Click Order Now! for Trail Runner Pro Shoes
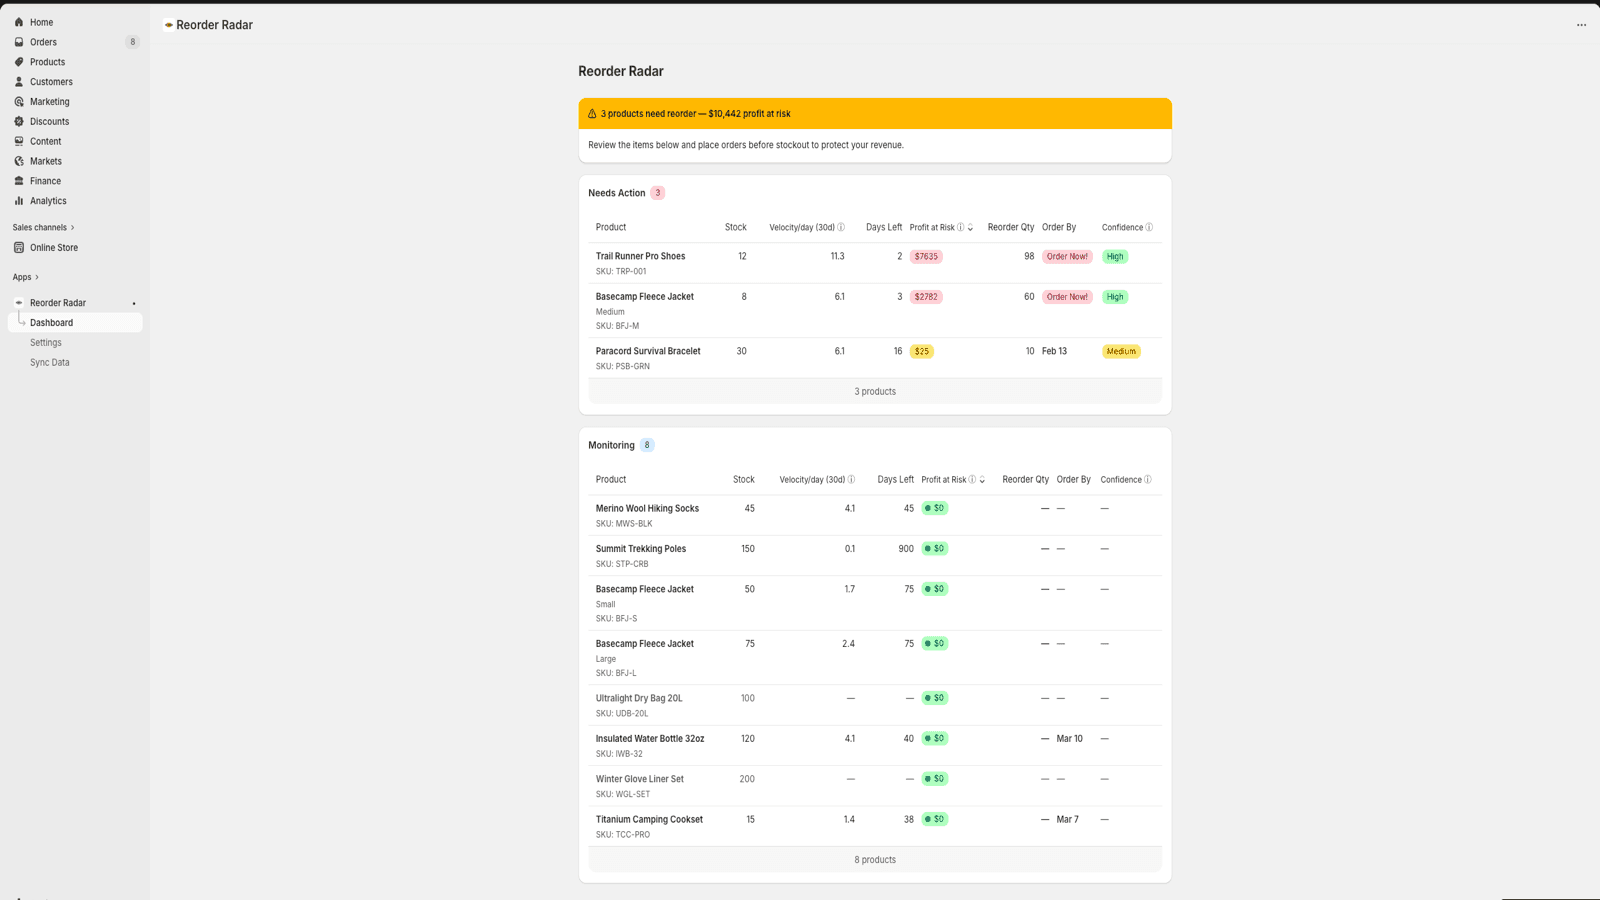This screenshot has width=1600, height=900. coord(1067,257)
